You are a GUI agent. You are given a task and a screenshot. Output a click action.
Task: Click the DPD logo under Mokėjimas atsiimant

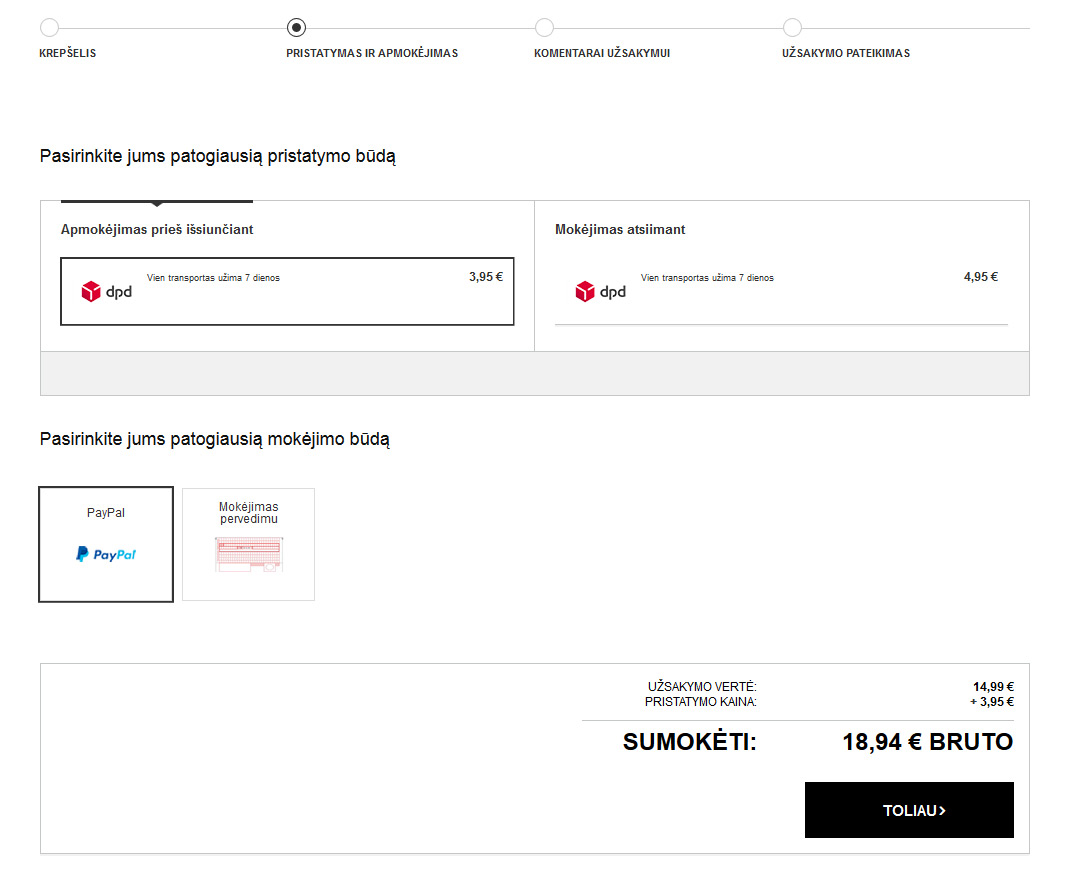600,292
